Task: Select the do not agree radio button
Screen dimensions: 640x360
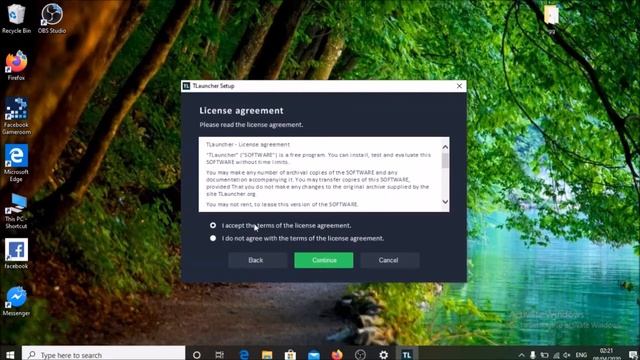Action: (x=213, y=238)
